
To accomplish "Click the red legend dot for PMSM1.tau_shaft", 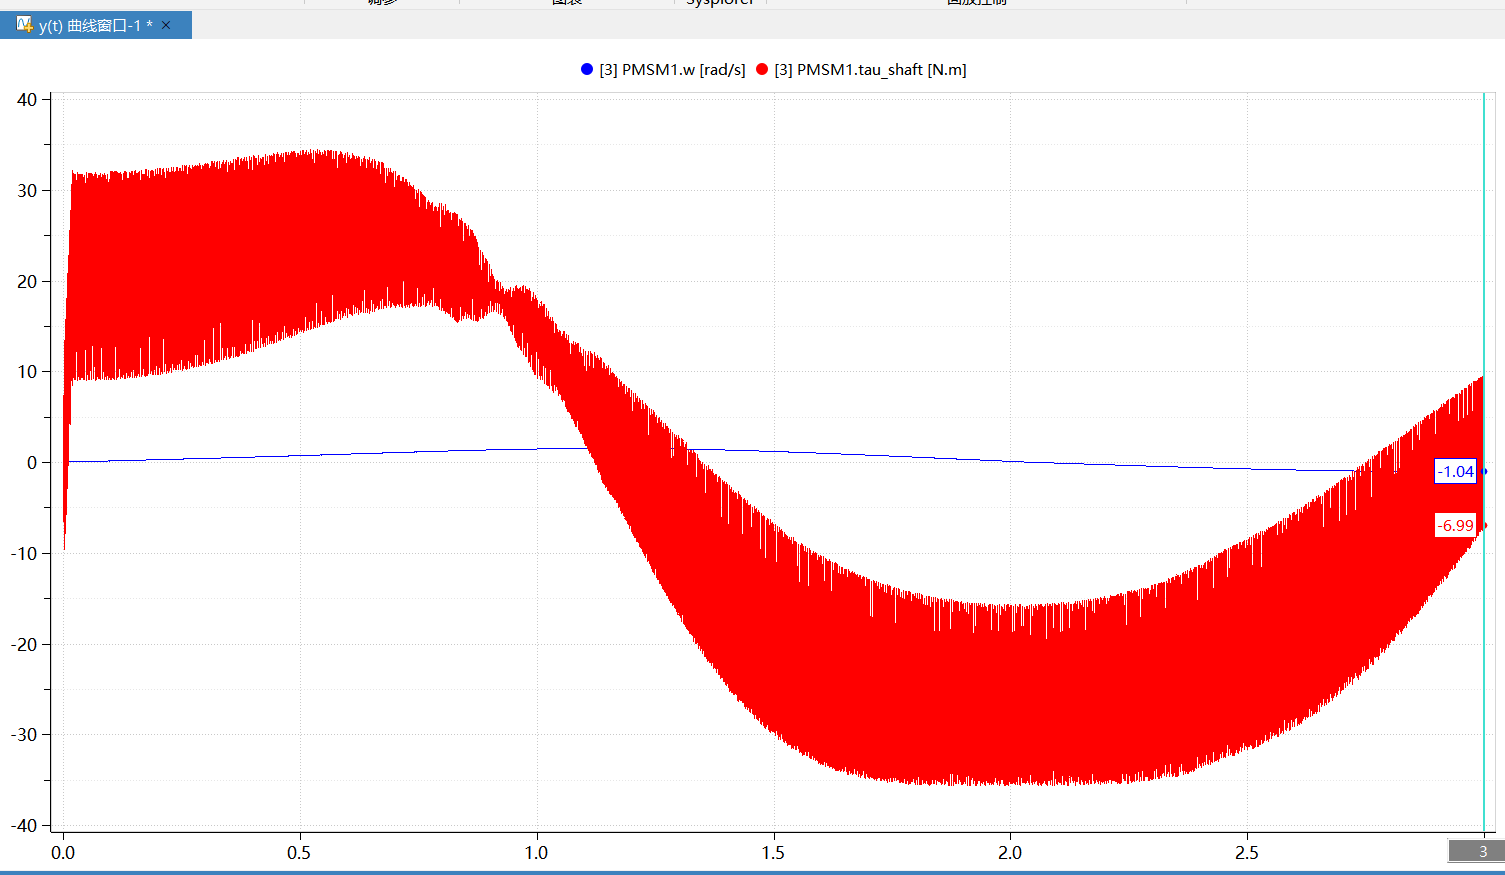I will click(x=762, y=69).
